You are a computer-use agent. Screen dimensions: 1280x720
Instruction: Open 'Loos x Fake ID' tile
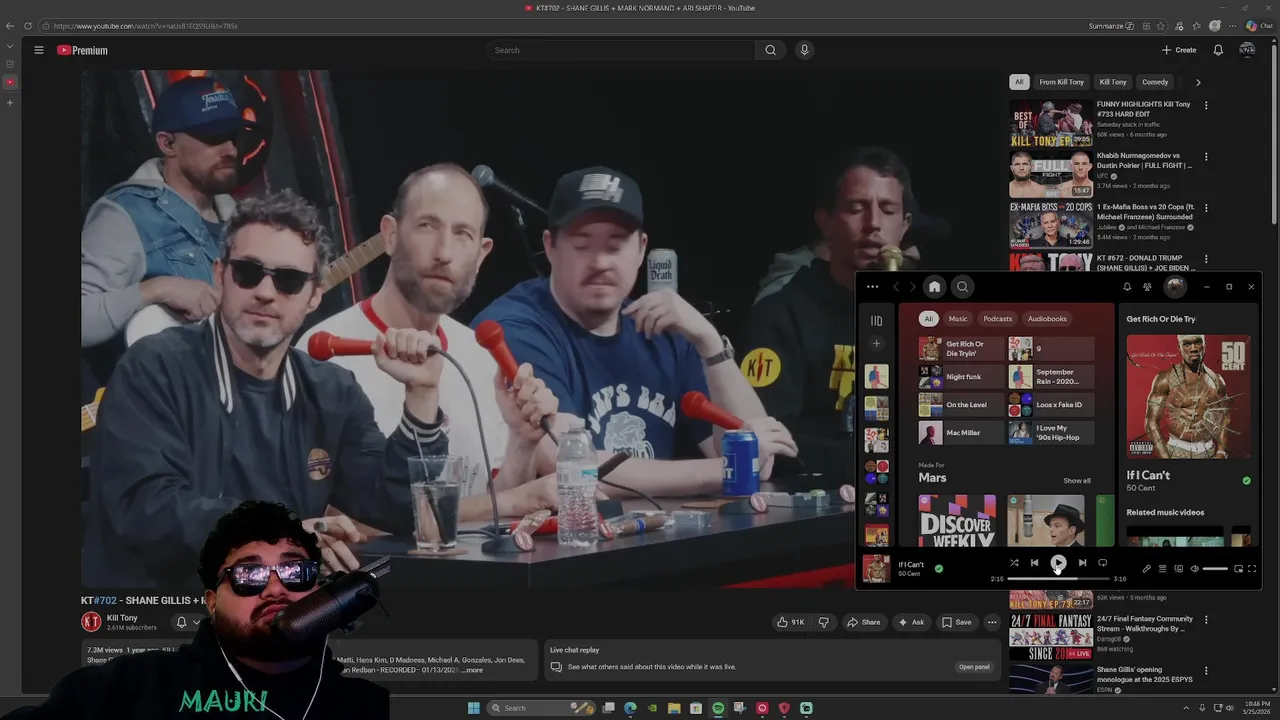pyautogui.click(x=1051, y=405)
